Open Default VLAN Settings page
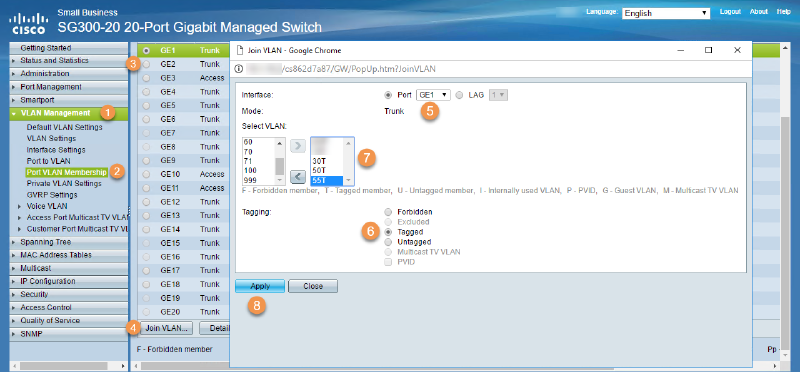This screenshot has height=372, width=800. click(64, 127)
